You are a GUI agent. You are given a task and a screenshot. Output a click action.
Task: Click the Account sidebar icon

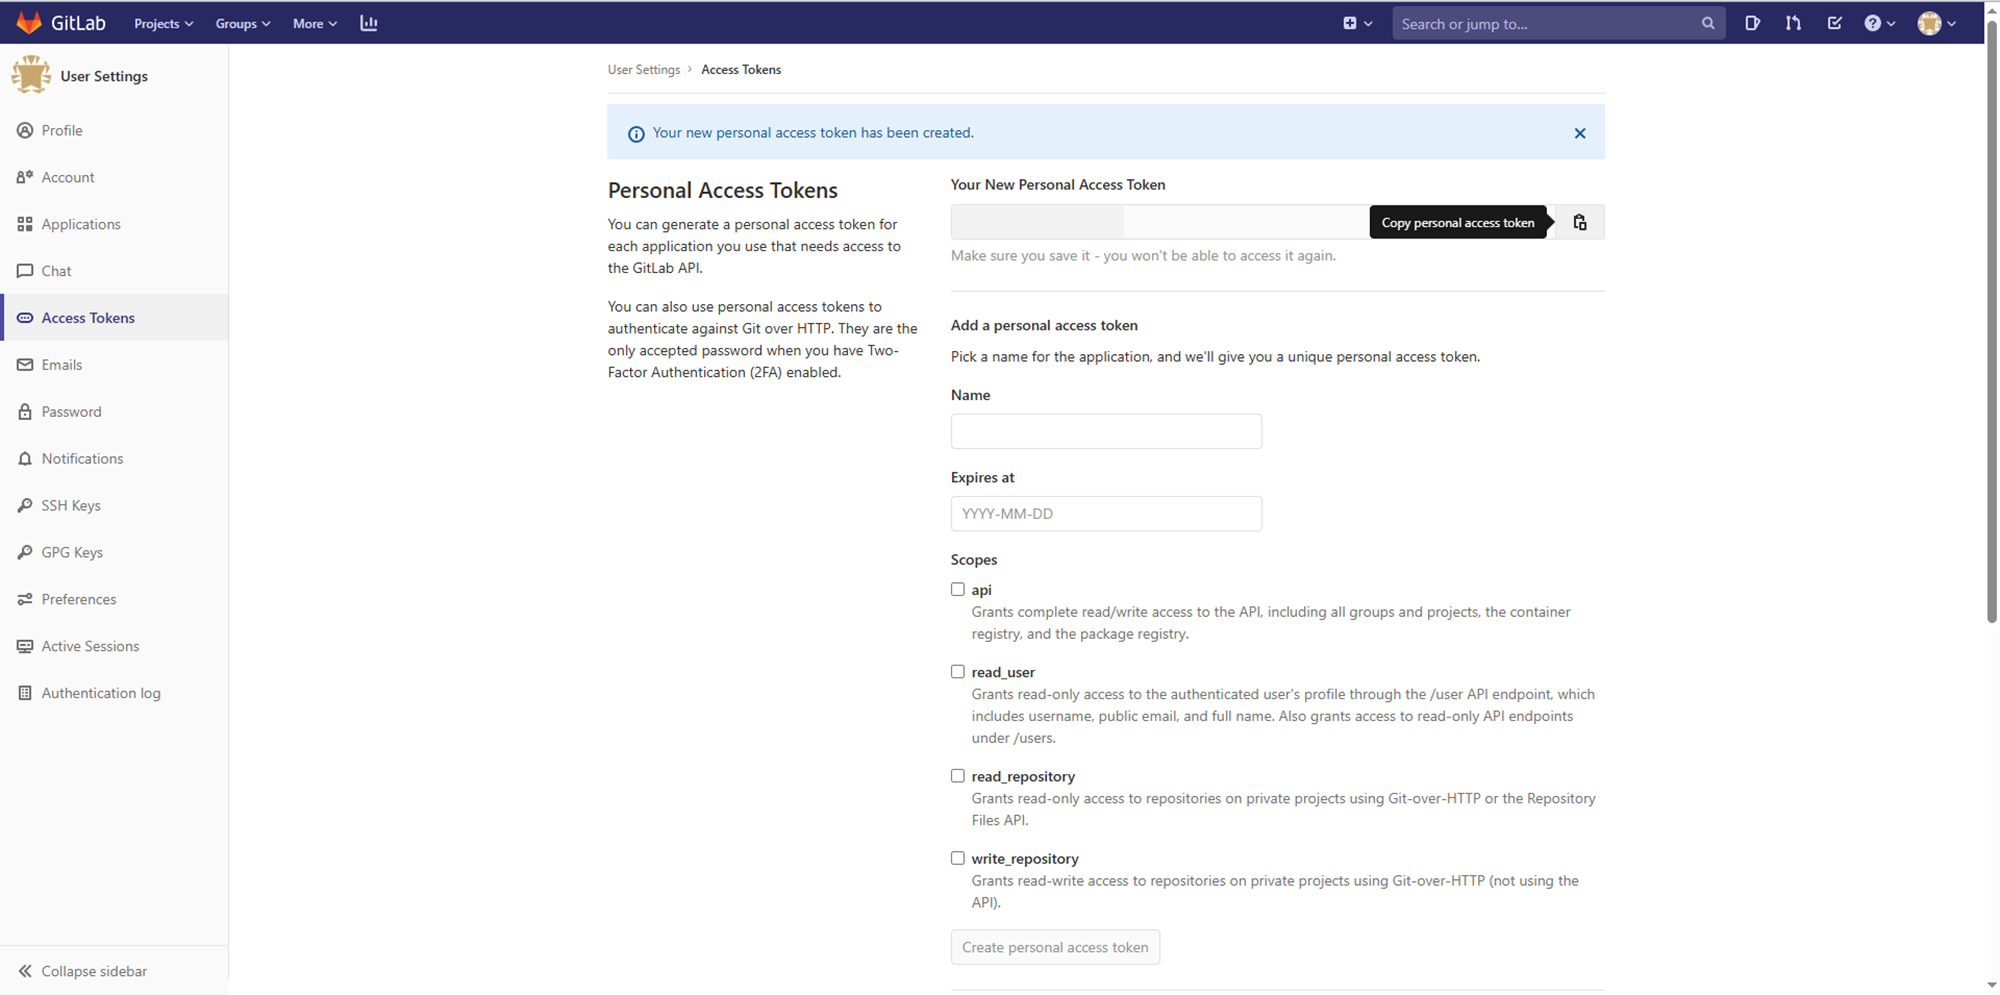25,177
